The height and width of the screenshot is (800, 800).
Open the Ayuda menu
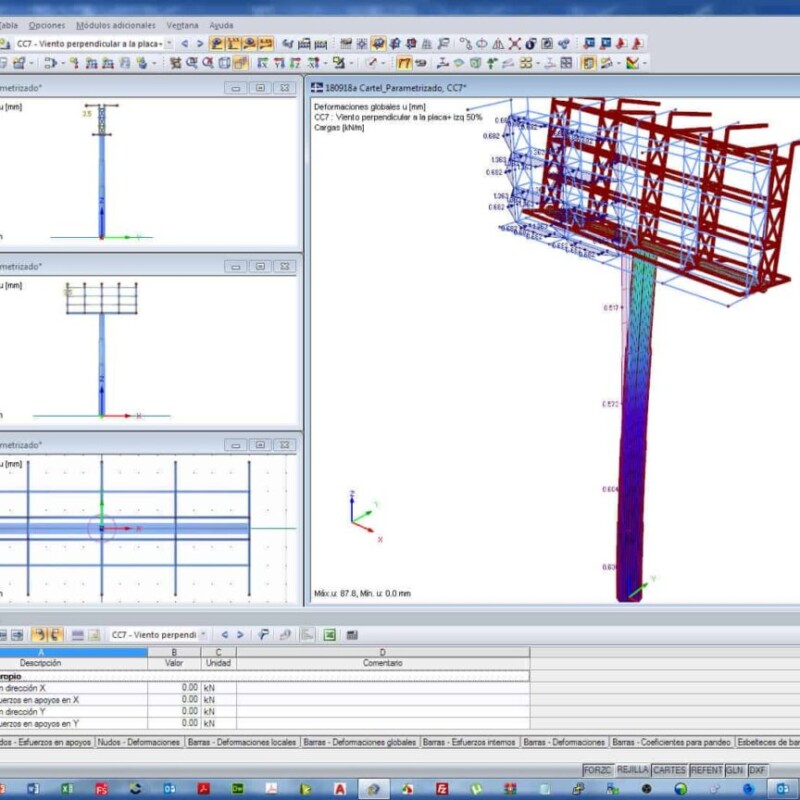221,25
